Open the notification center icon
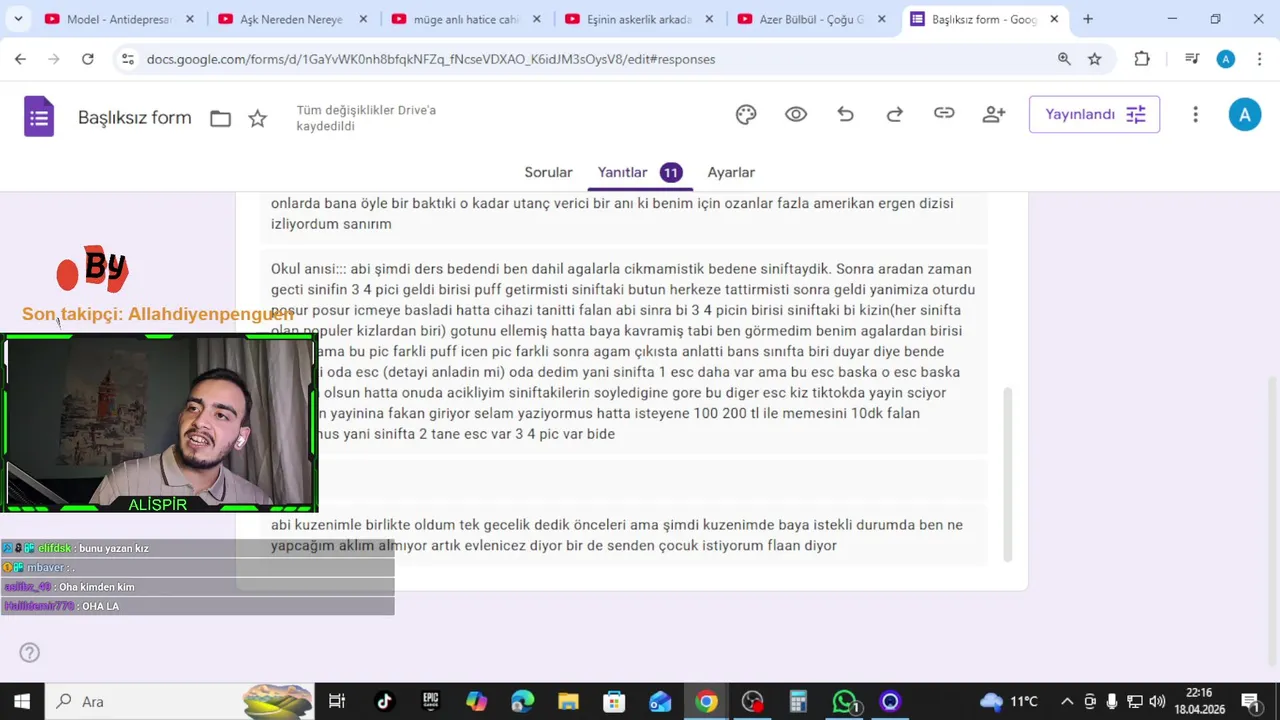Viewport: 1280px width, 720px height. pyautogui.click(x=1250, y=701)
